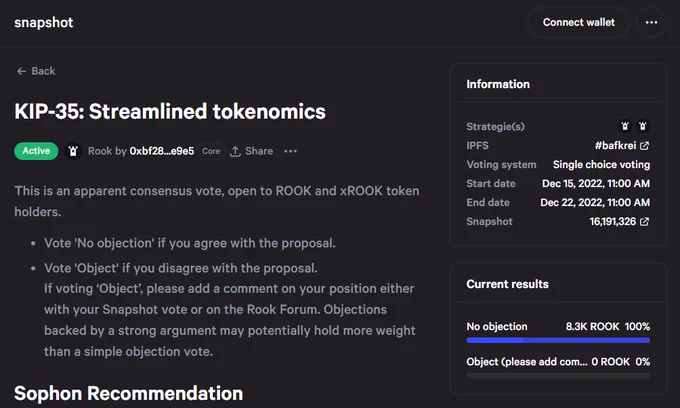Click the share upload icon
Screen dimensions: 680x408
coord(235,151)
